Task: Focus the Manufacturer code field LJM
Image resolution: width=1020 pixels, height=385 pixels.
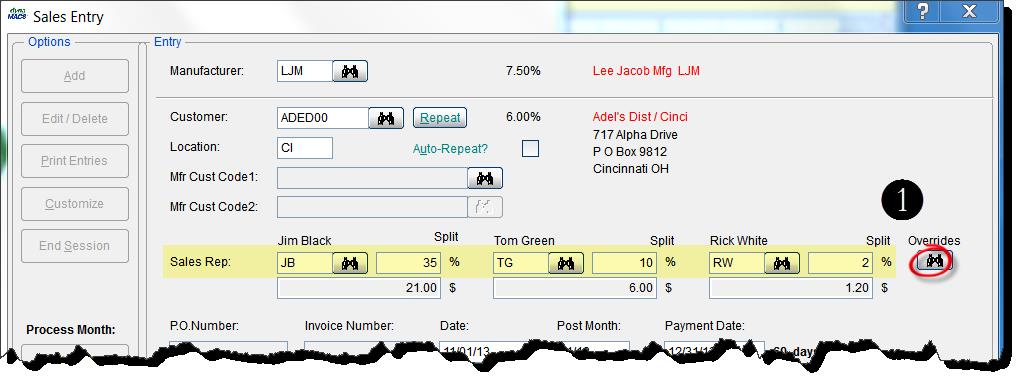Action: click(305, 72)
